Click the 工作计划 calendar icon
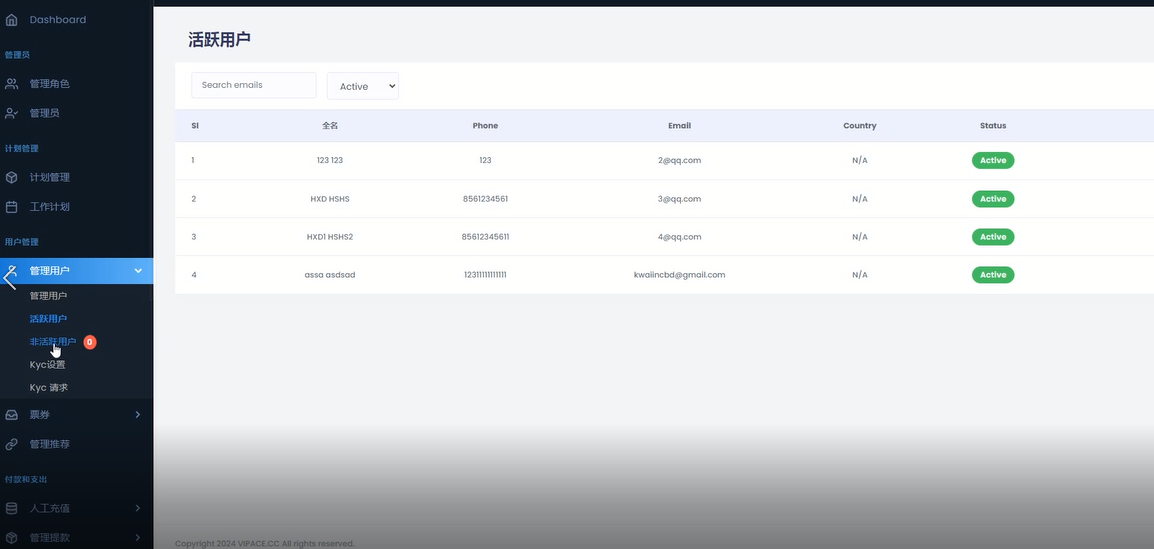1154x549 pixels. [11, 207]
